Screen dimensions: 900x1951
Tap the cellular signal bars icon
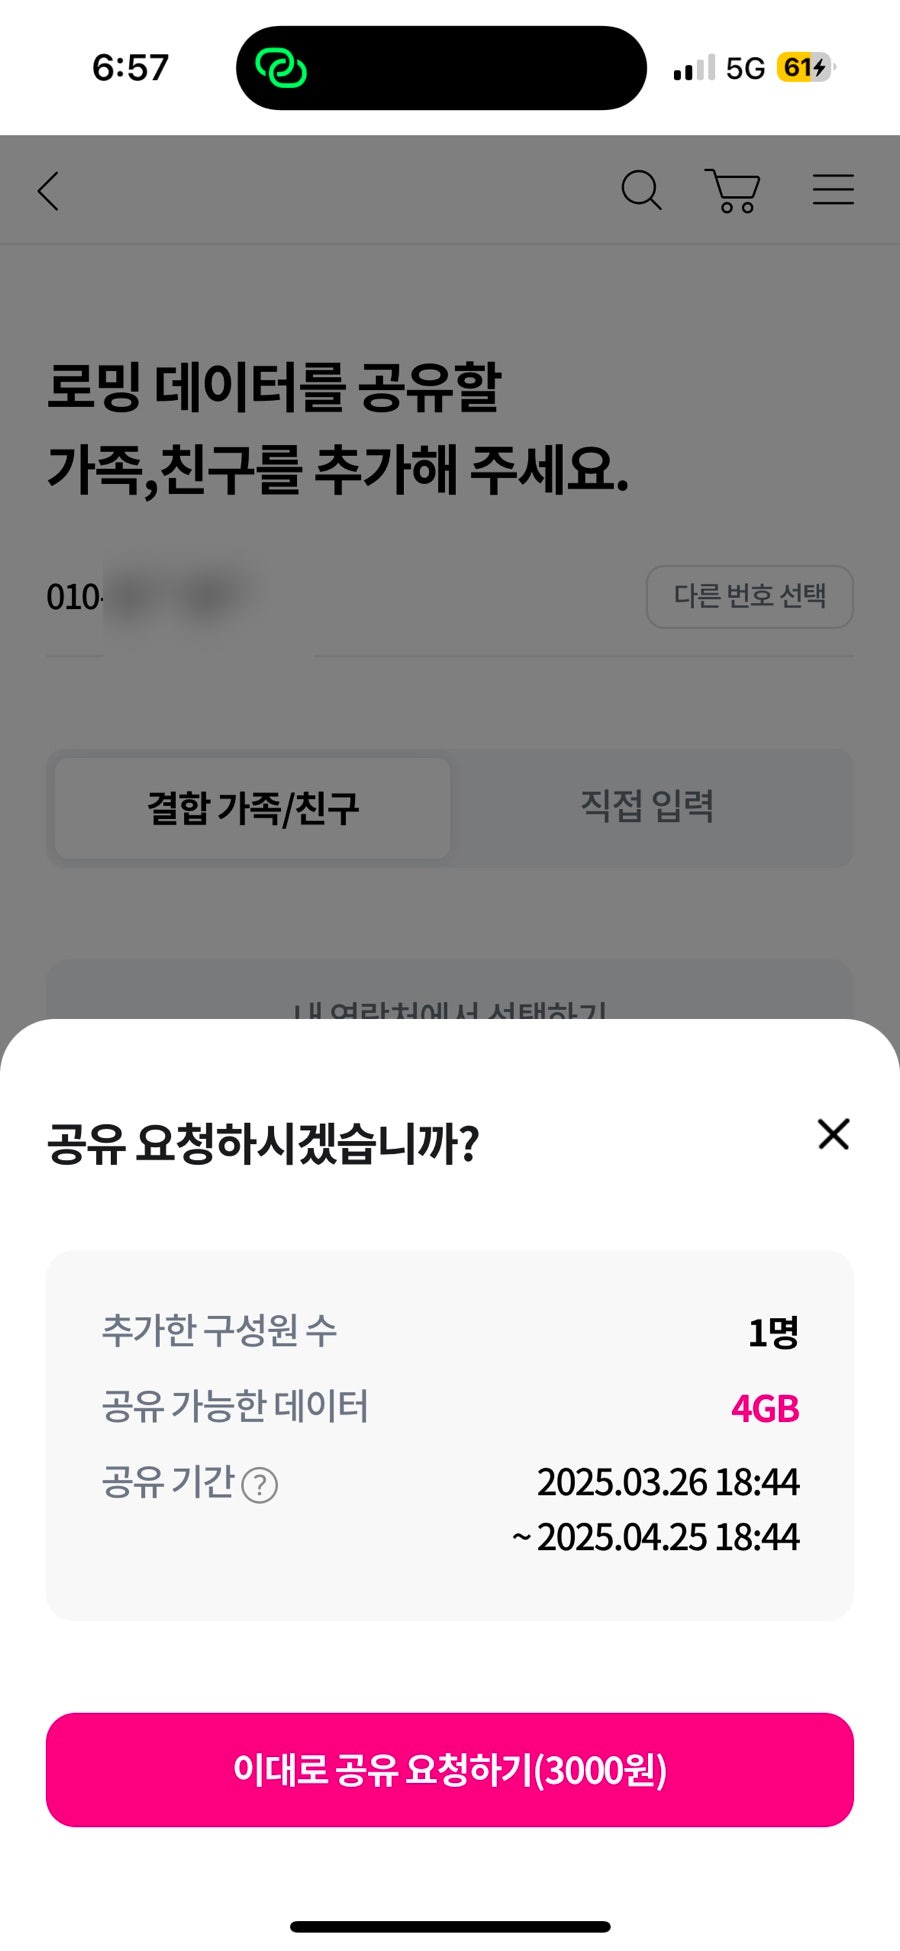pos(694,68)
